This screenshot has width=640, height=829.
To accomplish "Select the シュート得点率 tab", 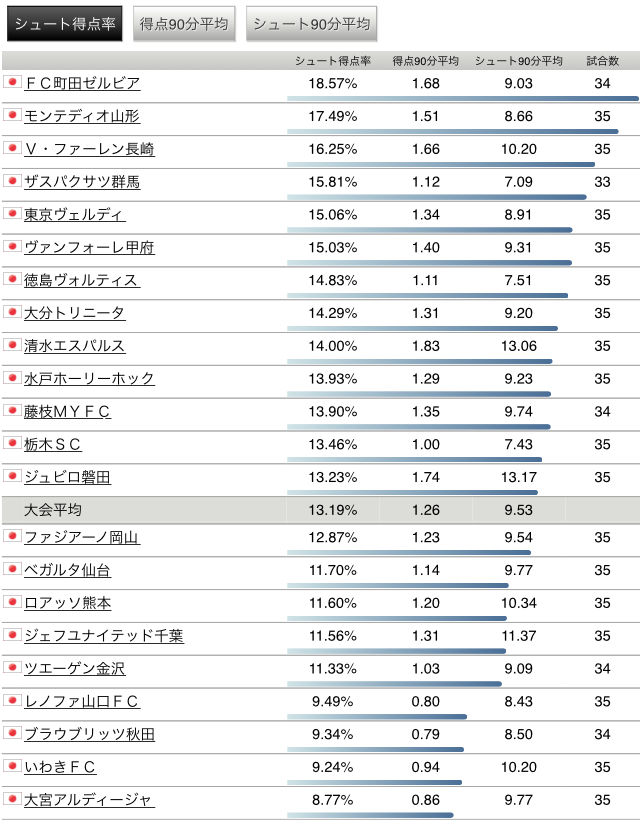I will coord(64,24).
